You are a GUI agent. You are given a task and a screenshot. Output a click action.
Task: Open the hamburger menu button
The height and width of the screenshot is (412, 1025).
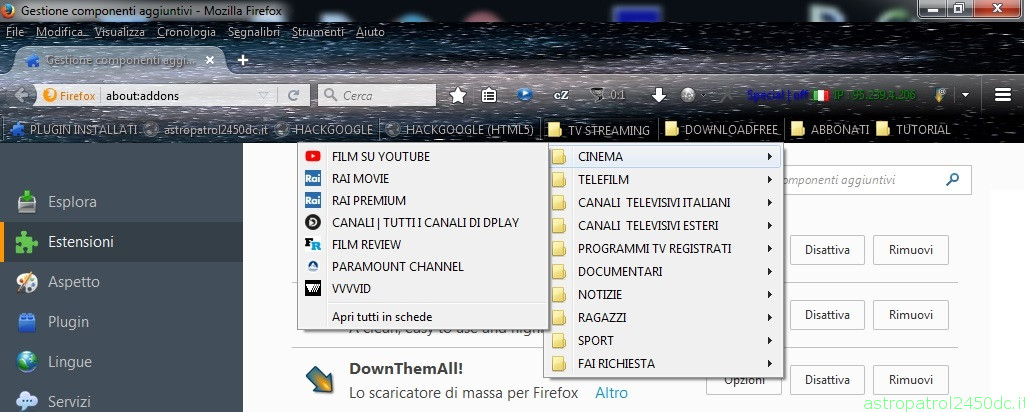(x=1003, y=95)
